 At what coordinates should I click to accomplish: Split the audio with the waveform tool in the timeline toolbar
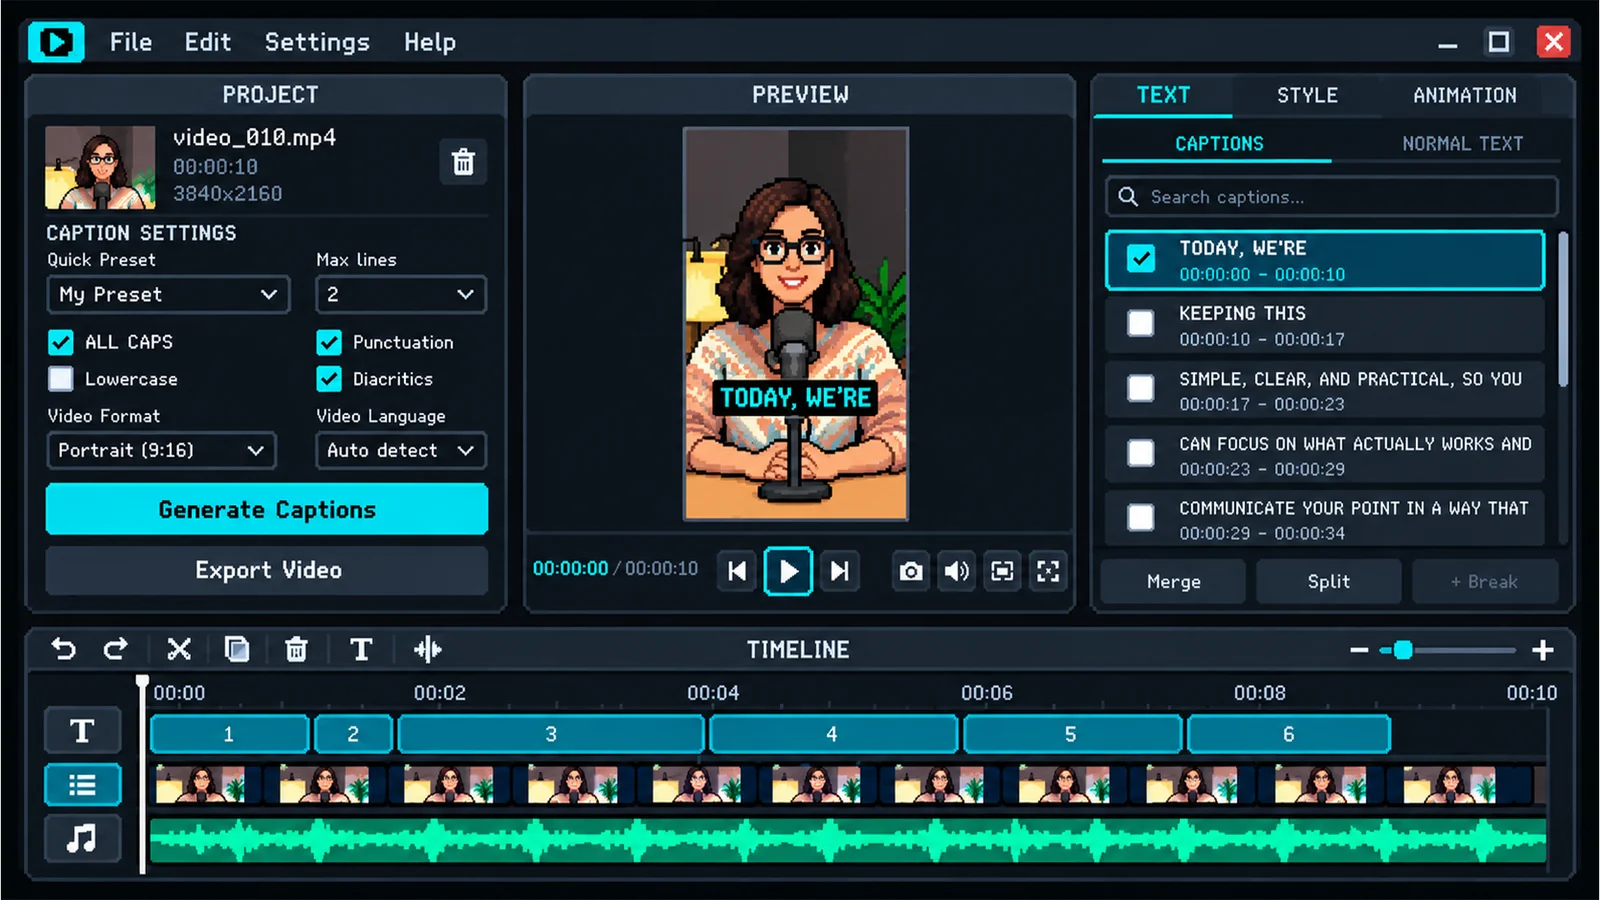pyautogui.click(x=428, y=649)
